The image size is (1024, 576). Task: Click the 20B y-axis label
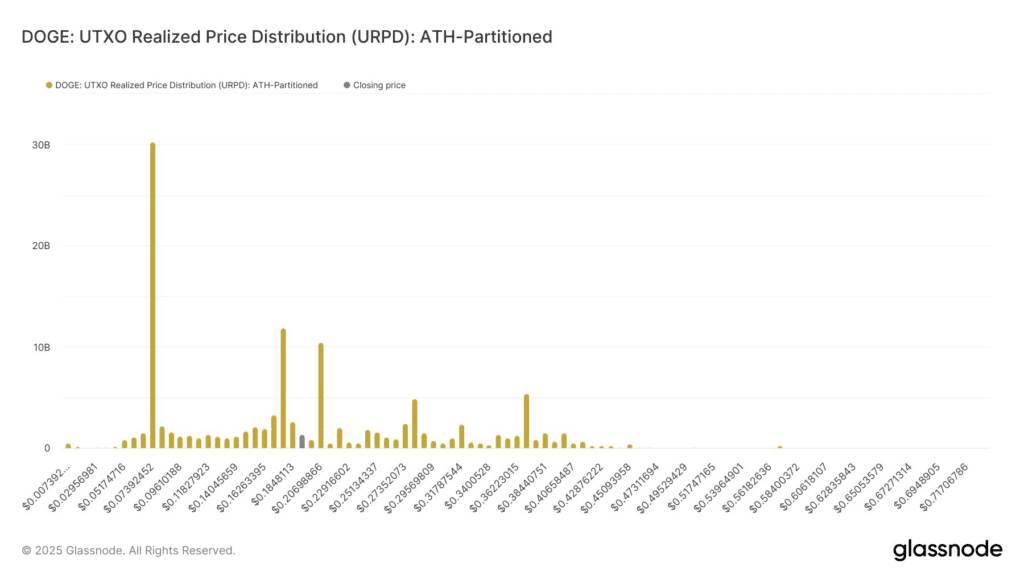point(40,246)
